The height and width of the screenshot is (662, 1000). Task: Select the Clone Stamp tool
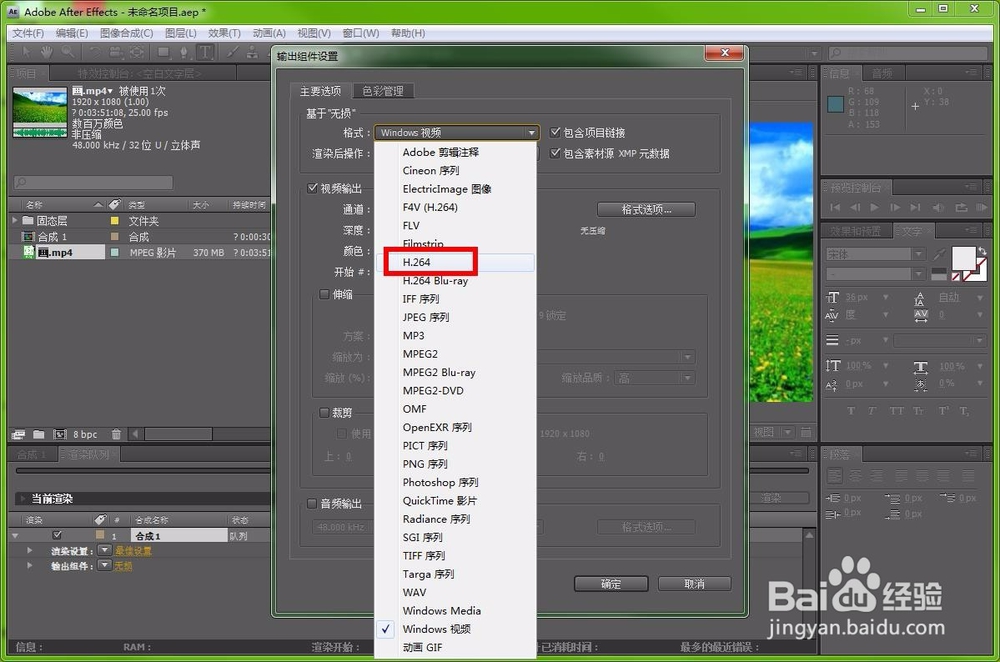click(x=253, y=52)
